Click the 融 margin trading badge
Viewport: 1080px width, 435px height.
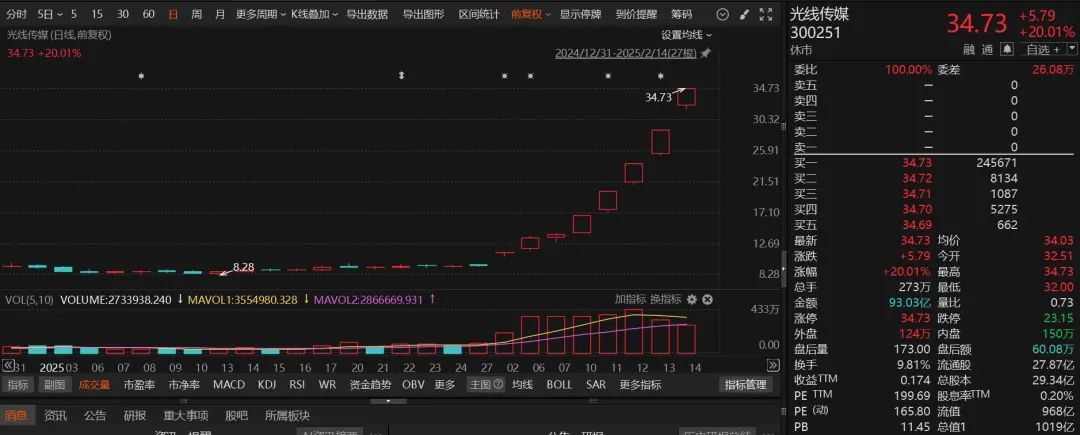point(969,49)
